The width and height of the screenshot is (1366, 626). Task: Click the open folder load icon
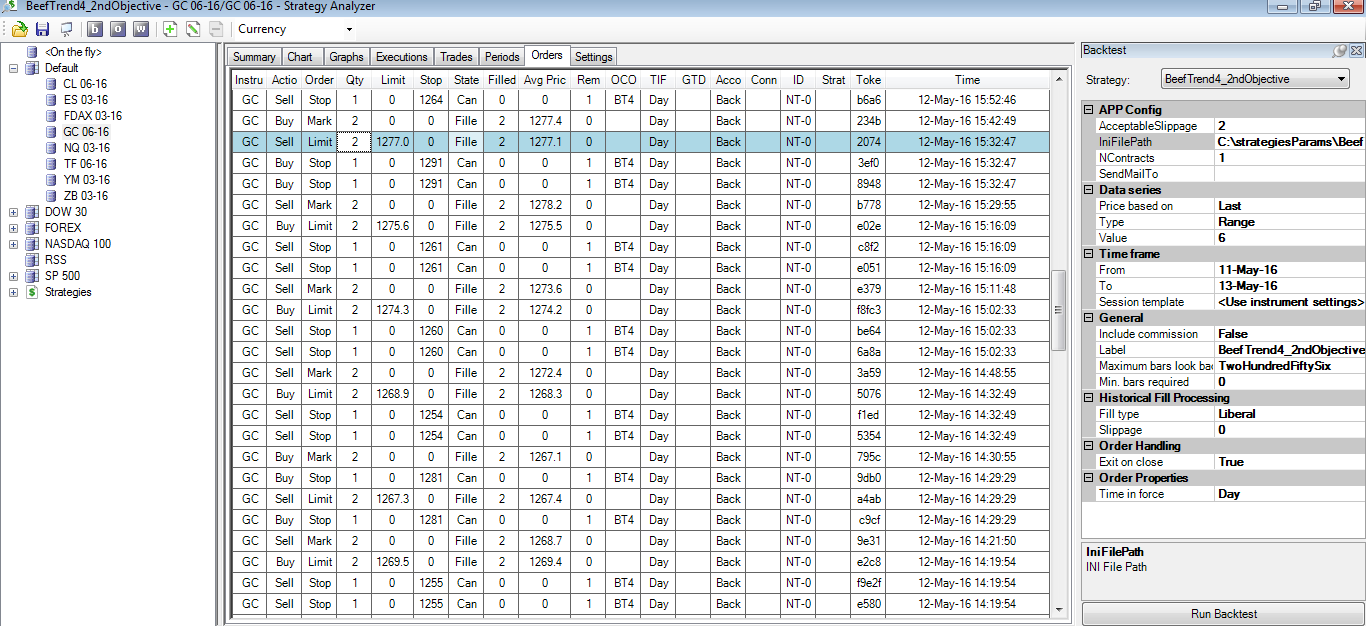coord(19,29)
